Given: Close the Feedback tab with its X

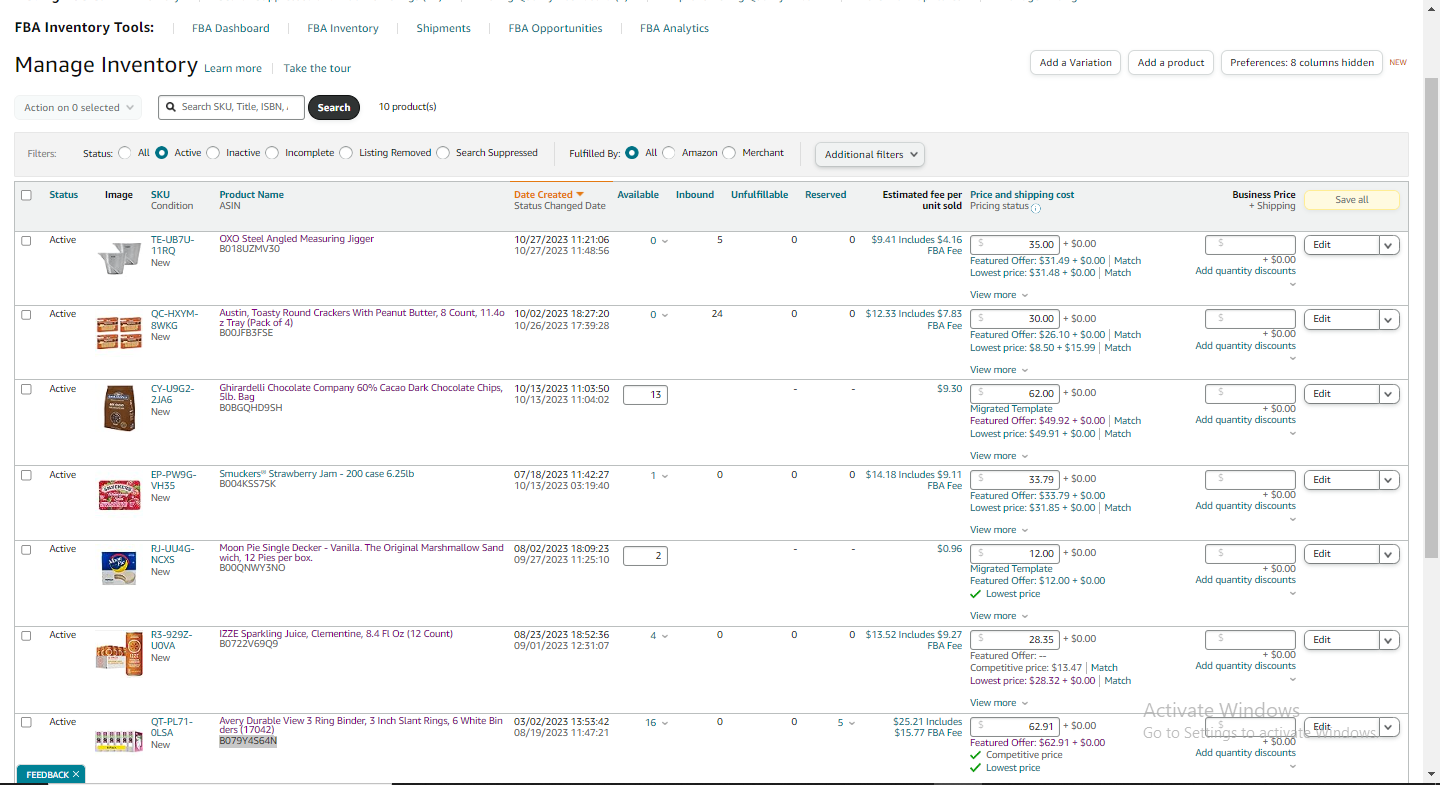Looking at the screenshot, I should tap(76, 775).
